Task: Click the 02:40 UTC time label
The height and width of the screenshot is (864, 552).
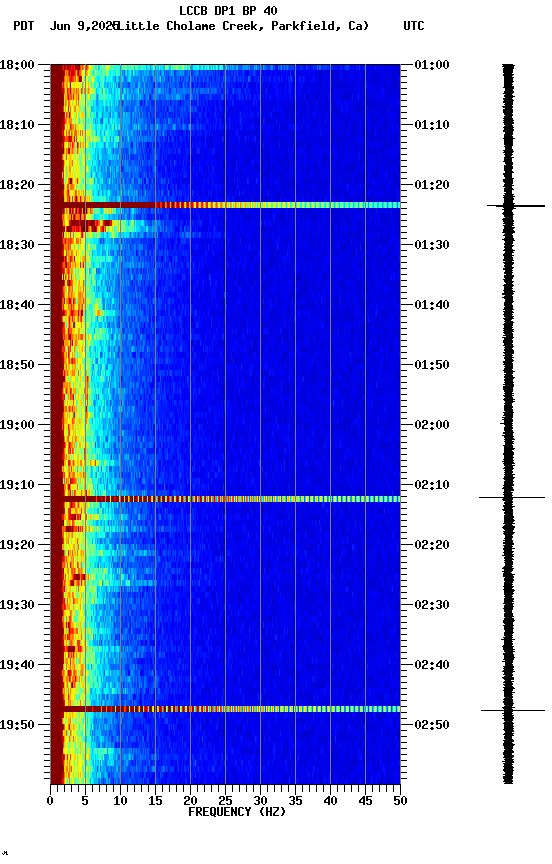Action: click(432, 665)
